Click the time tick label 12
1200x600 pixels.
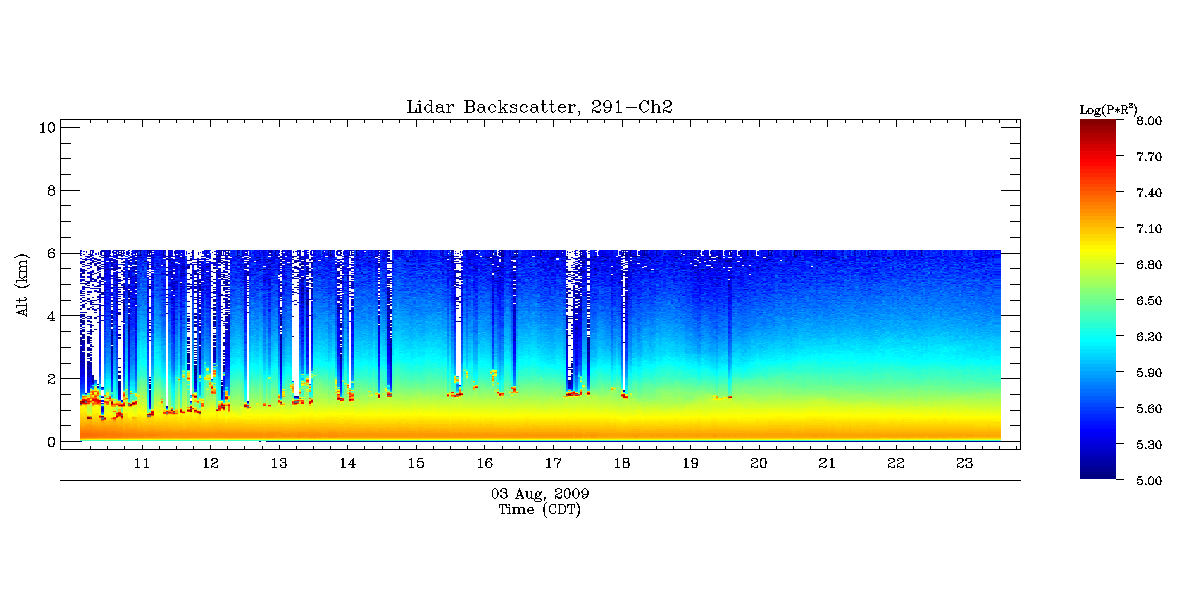coord(210,463)
